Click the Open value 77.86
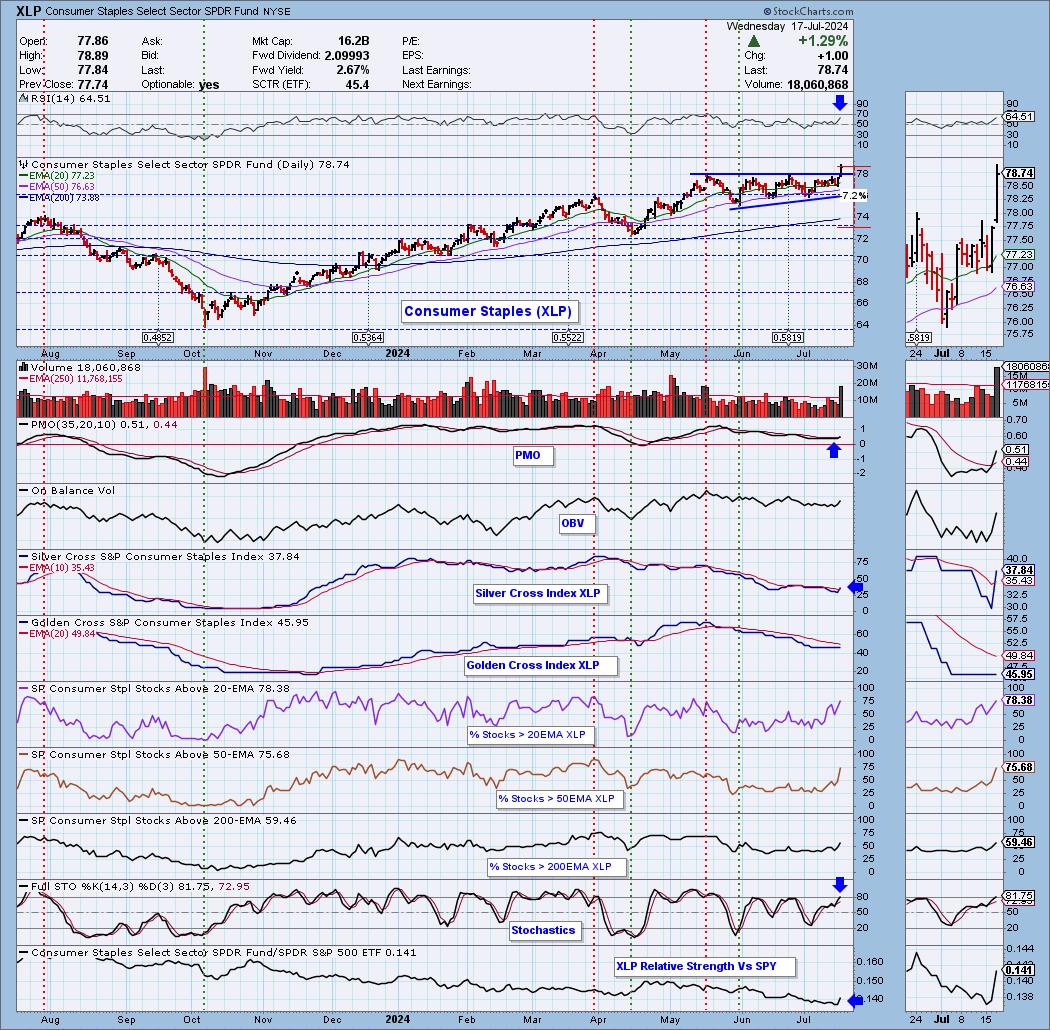Viewport: 1050px width, 1030px height. 92,41
